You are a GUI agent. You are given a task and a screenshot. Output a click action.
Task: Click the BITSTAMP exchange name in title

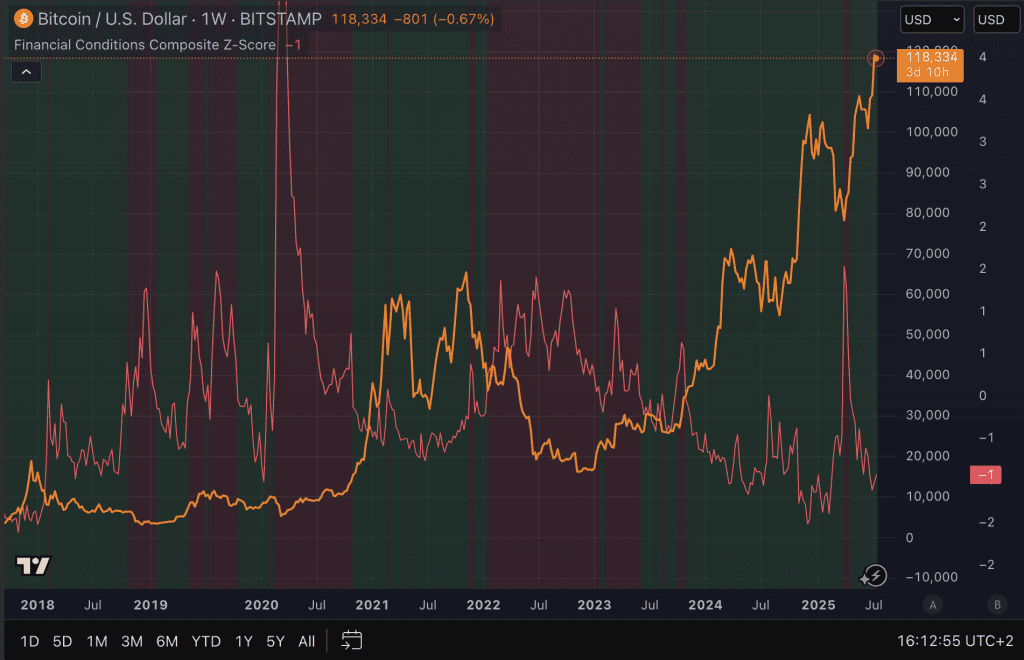(x=281, y=19)
